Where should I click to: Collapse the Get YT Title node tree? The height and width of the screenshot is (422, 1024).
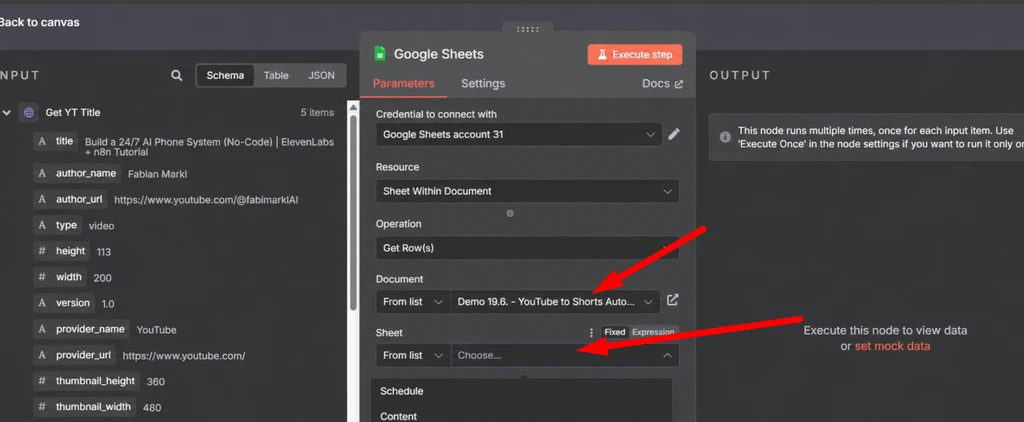7,112
